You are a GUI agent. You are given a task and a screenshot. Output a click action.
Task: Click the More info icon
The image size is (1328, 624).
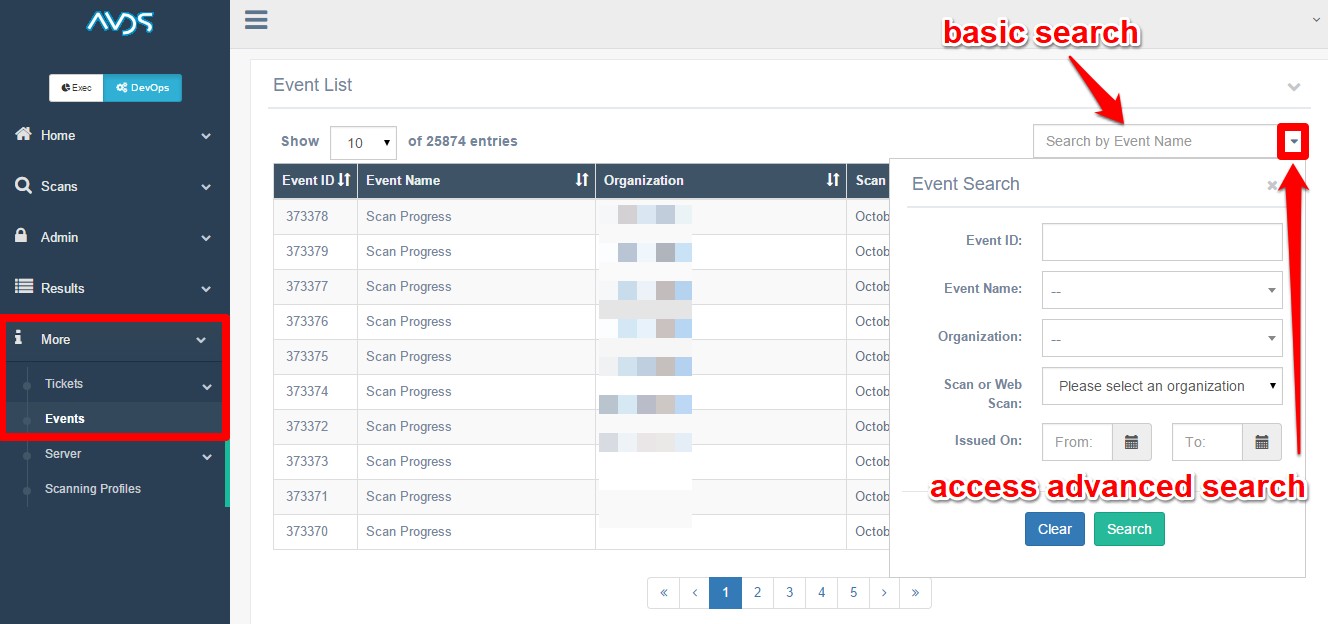click(x=18, y=338)
